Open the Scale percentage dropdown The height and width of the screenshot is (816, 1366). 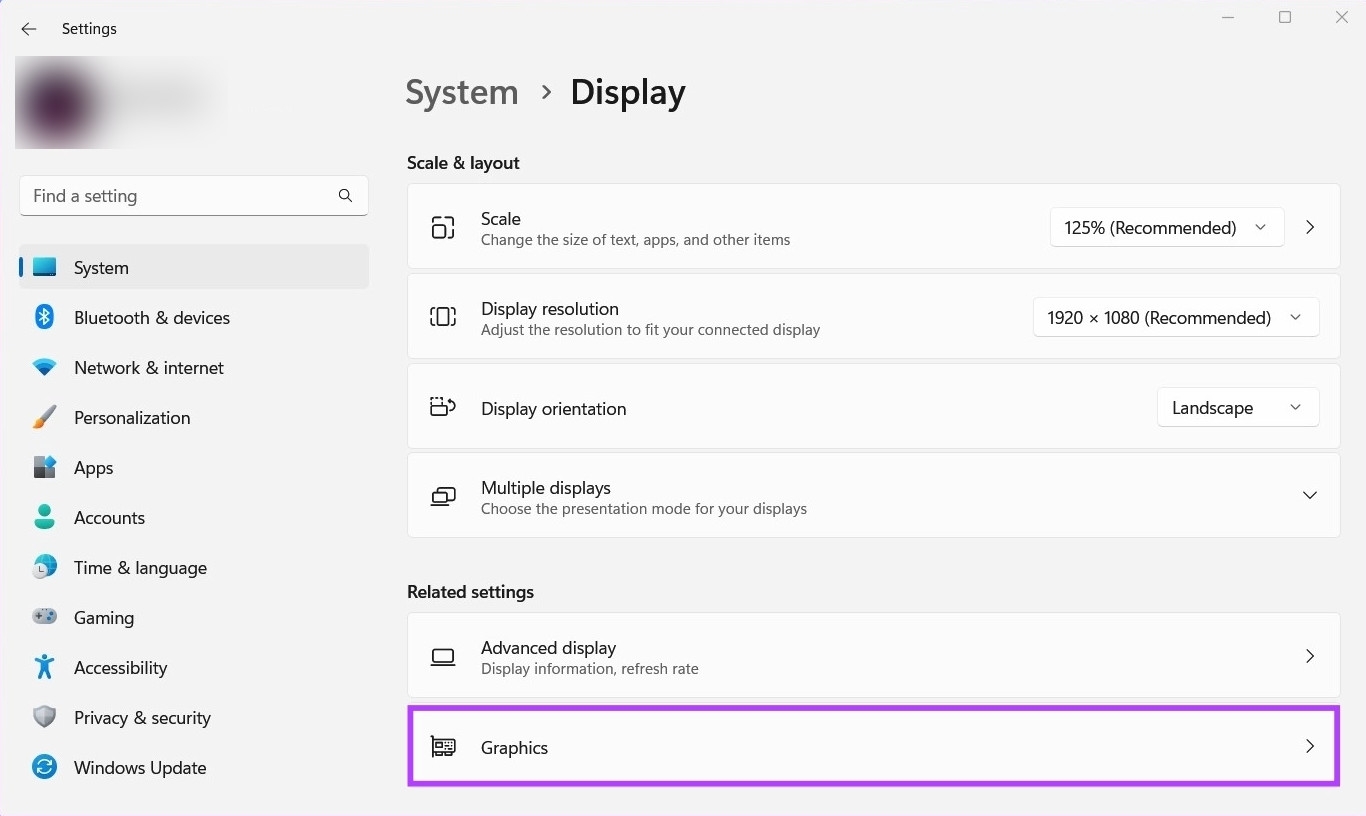(x=1166, y=228)
